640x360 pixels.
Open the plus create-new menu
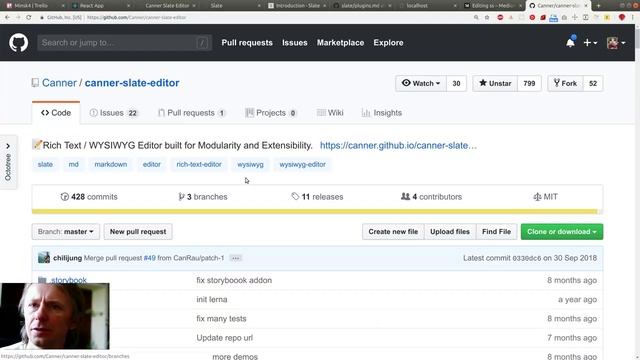pos(590,42)
